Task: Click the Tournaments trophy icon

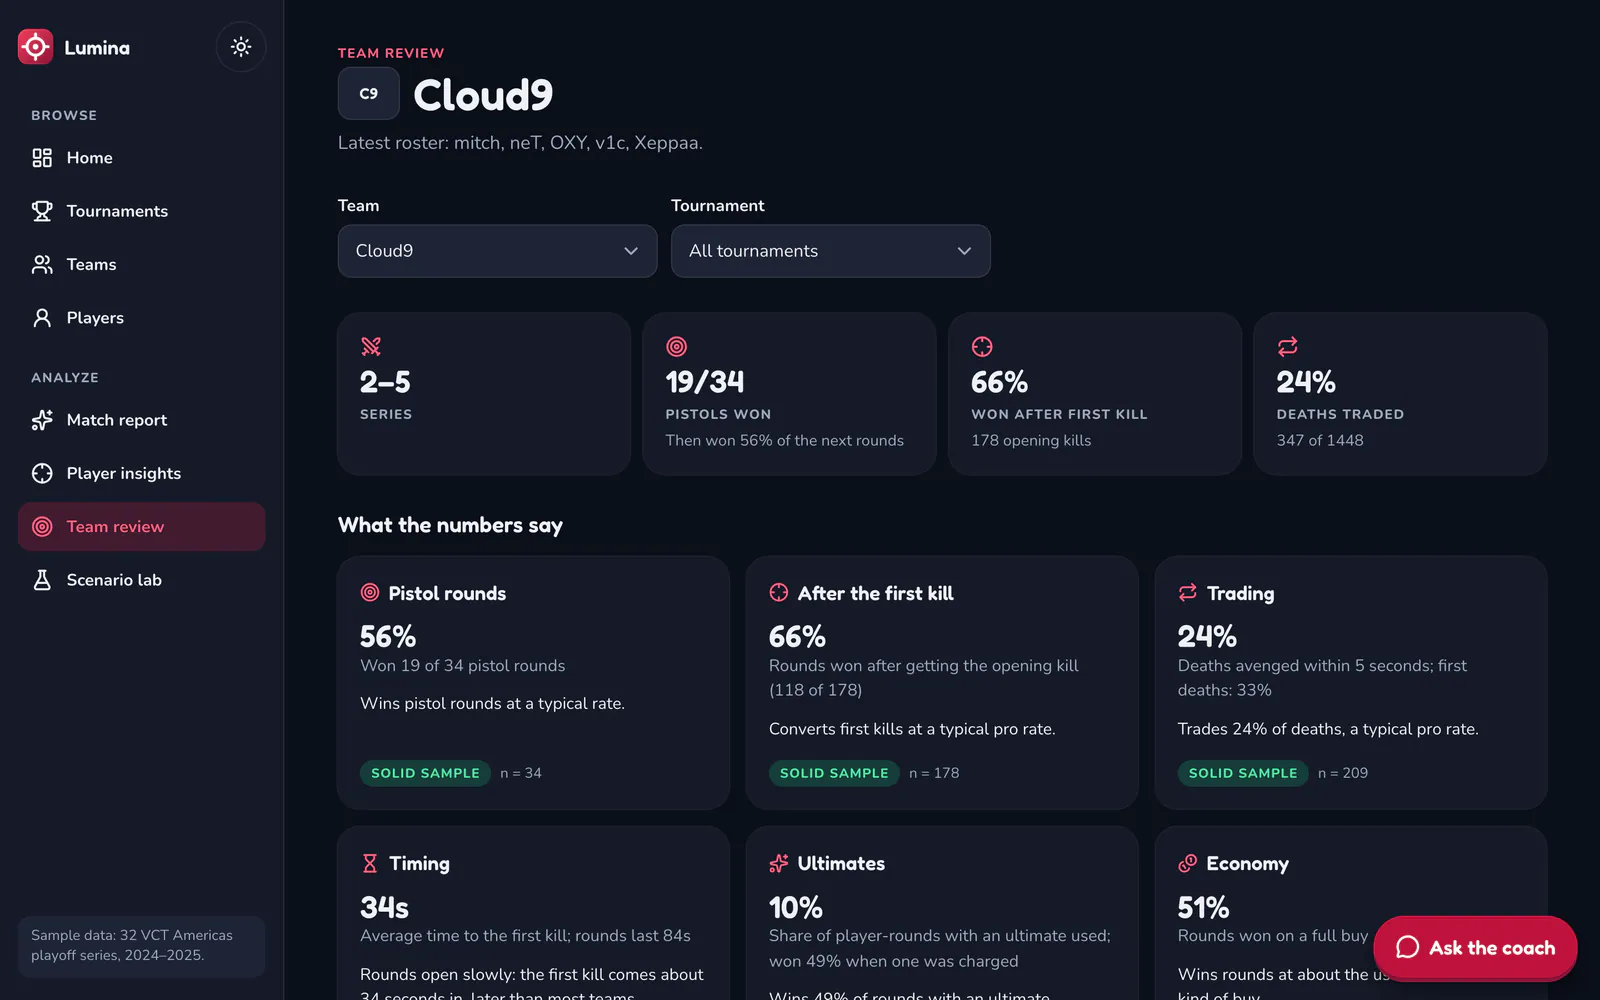Action: point(42,211)
